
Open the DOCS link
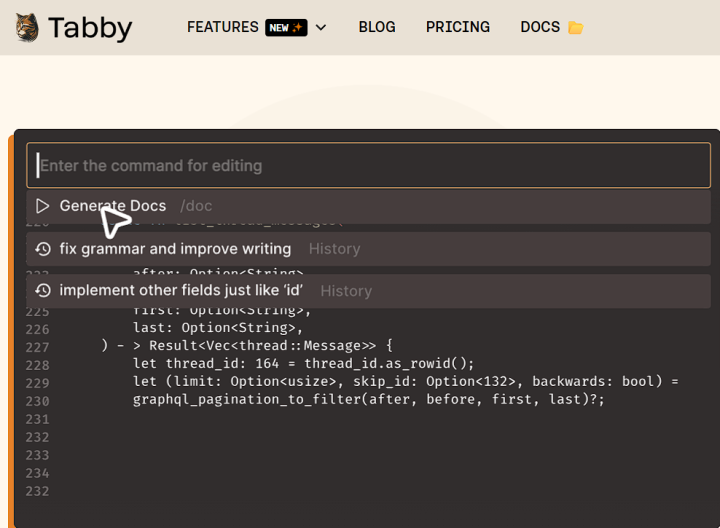point(540,27)
